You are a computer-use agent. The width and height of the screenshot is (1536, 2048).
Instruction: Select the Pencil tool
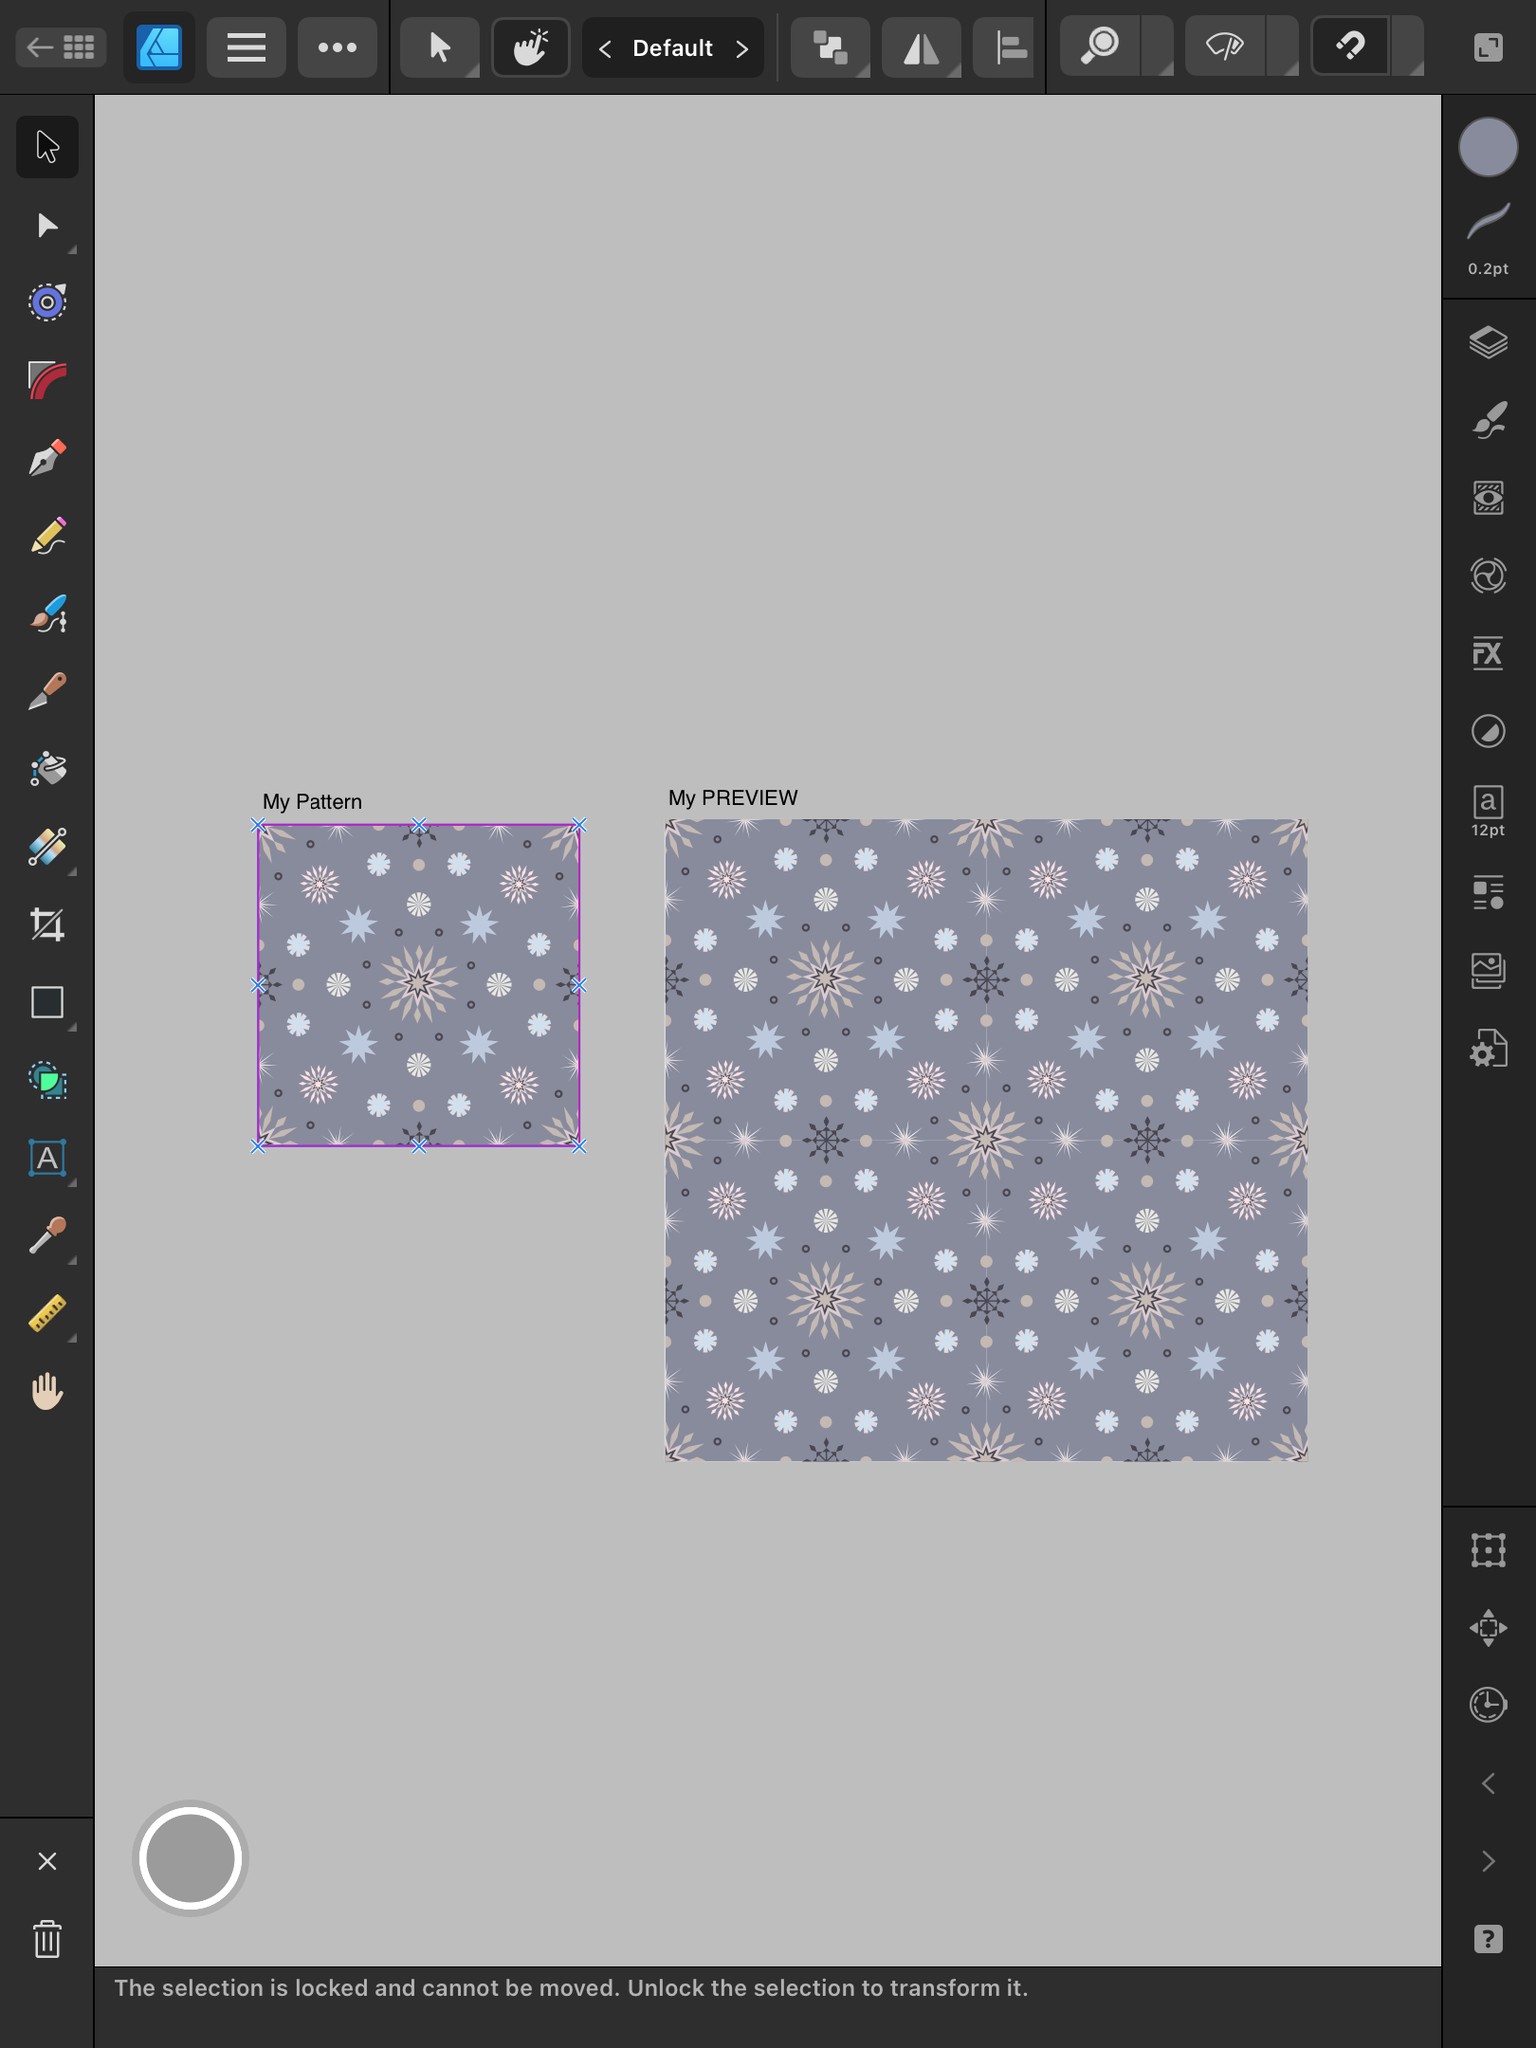[47, 536]
